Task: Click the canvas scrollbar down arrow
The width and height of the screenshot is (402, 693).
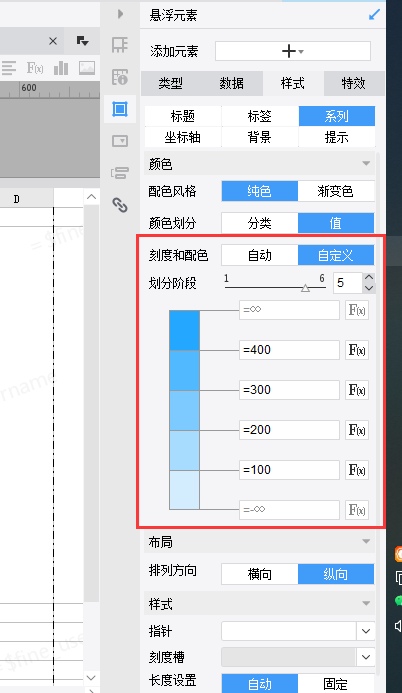Action: [x=91, y=678]
